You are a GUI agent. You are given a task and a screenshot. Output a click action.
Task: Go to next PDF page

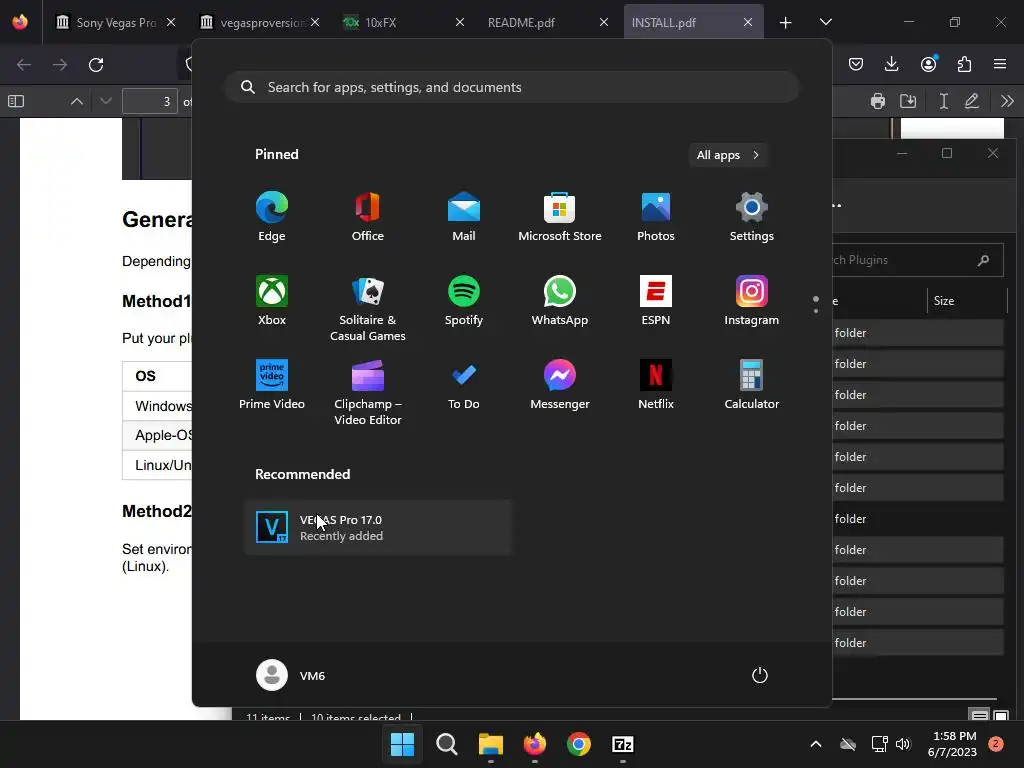(x=106, y=101)
